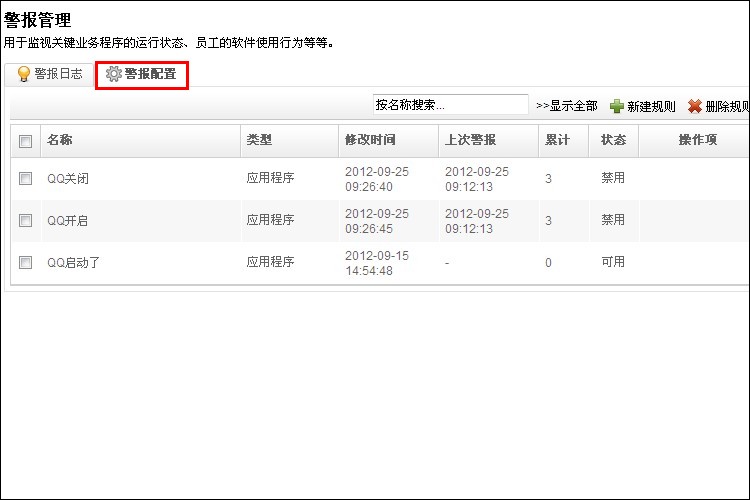Click 禁用 status in QQ关闭 row
750x500 pixels.
click(x=613, y=178)
